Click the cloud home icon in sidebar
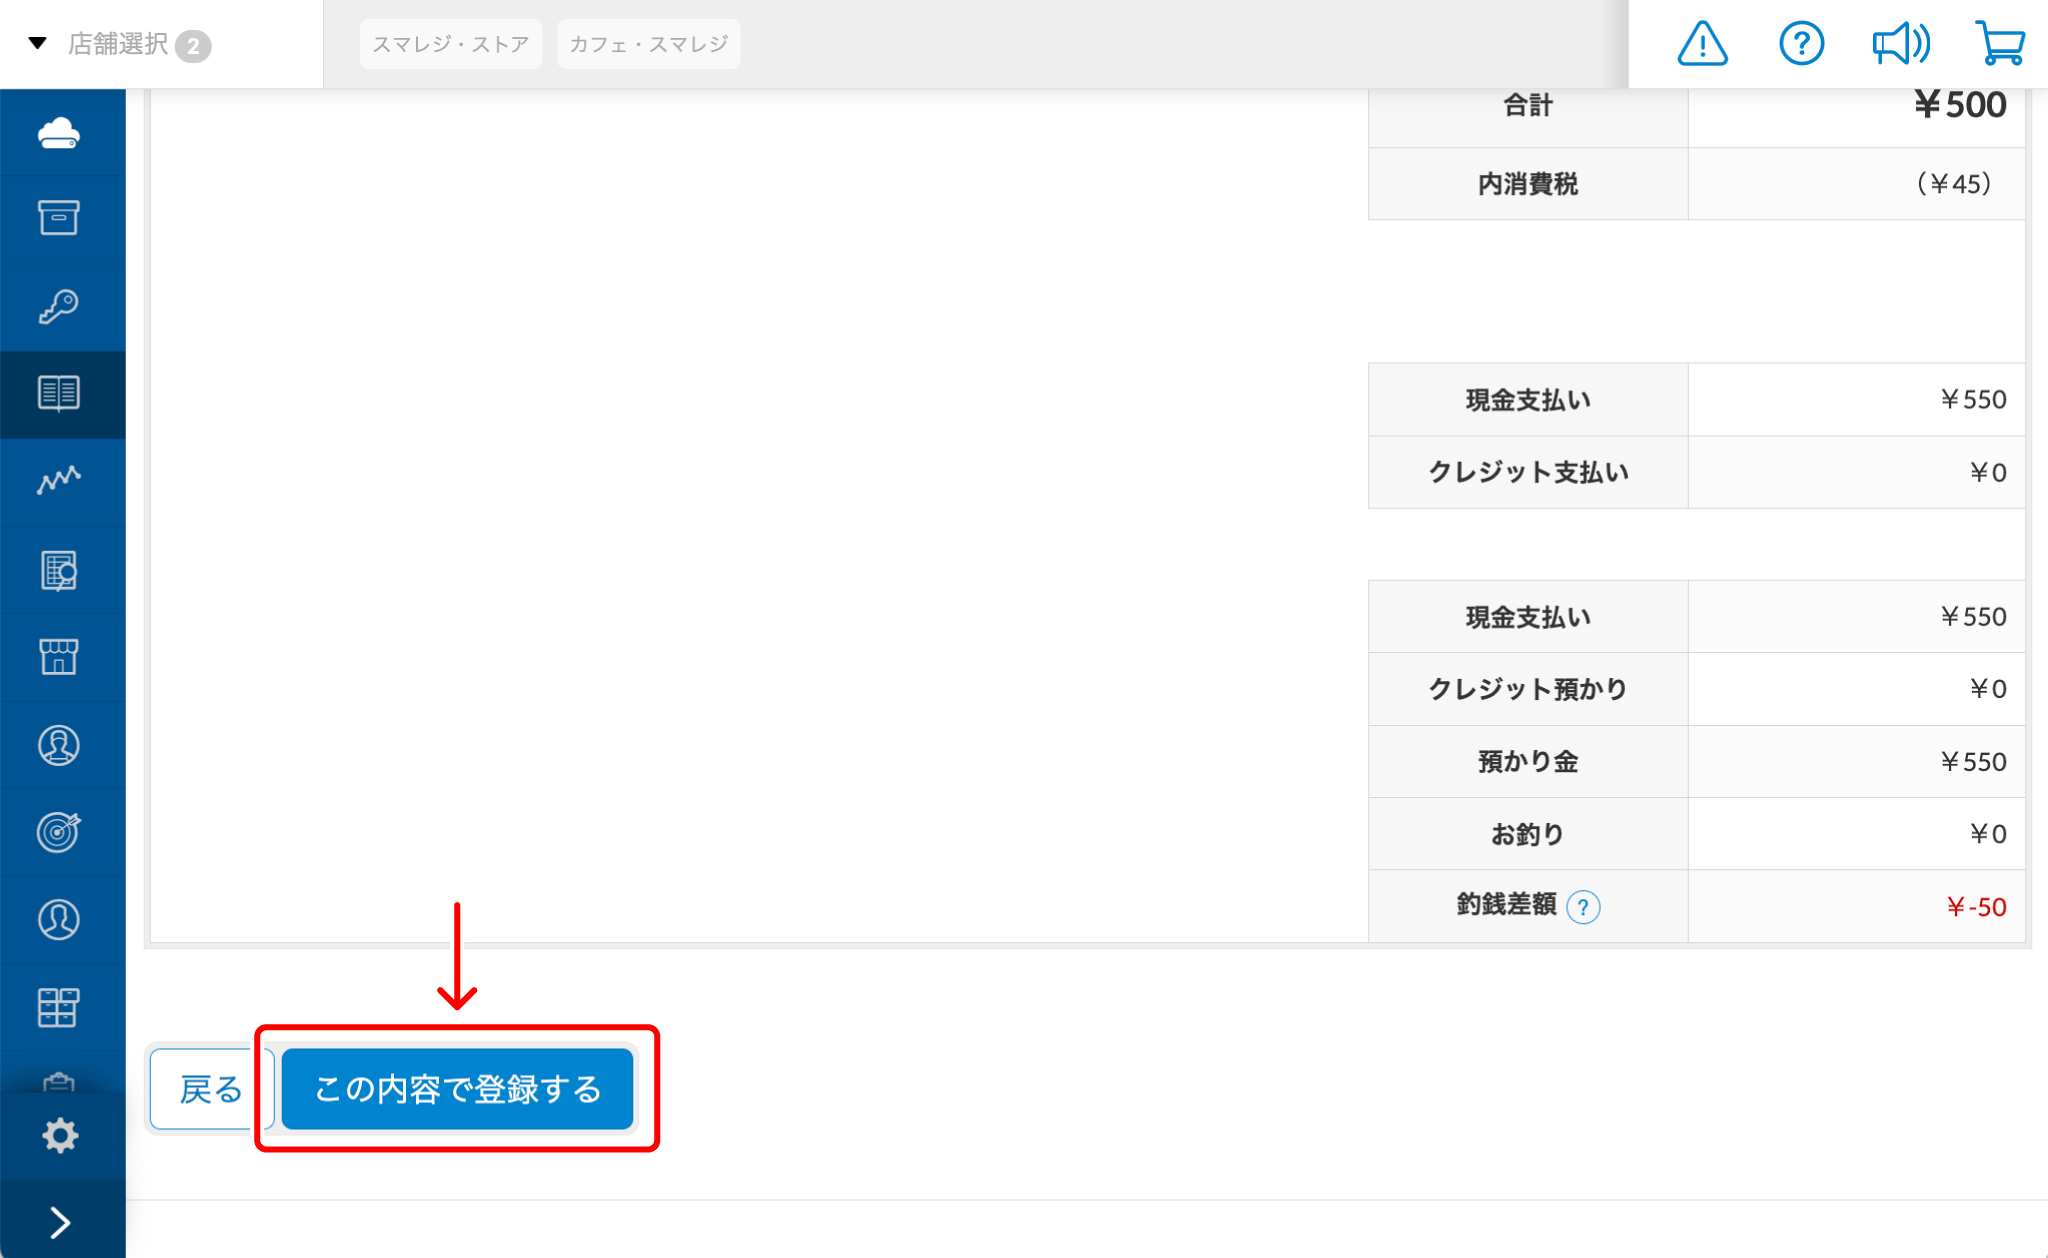Screen dimensions: 2048x1258 tap(59, 132)
